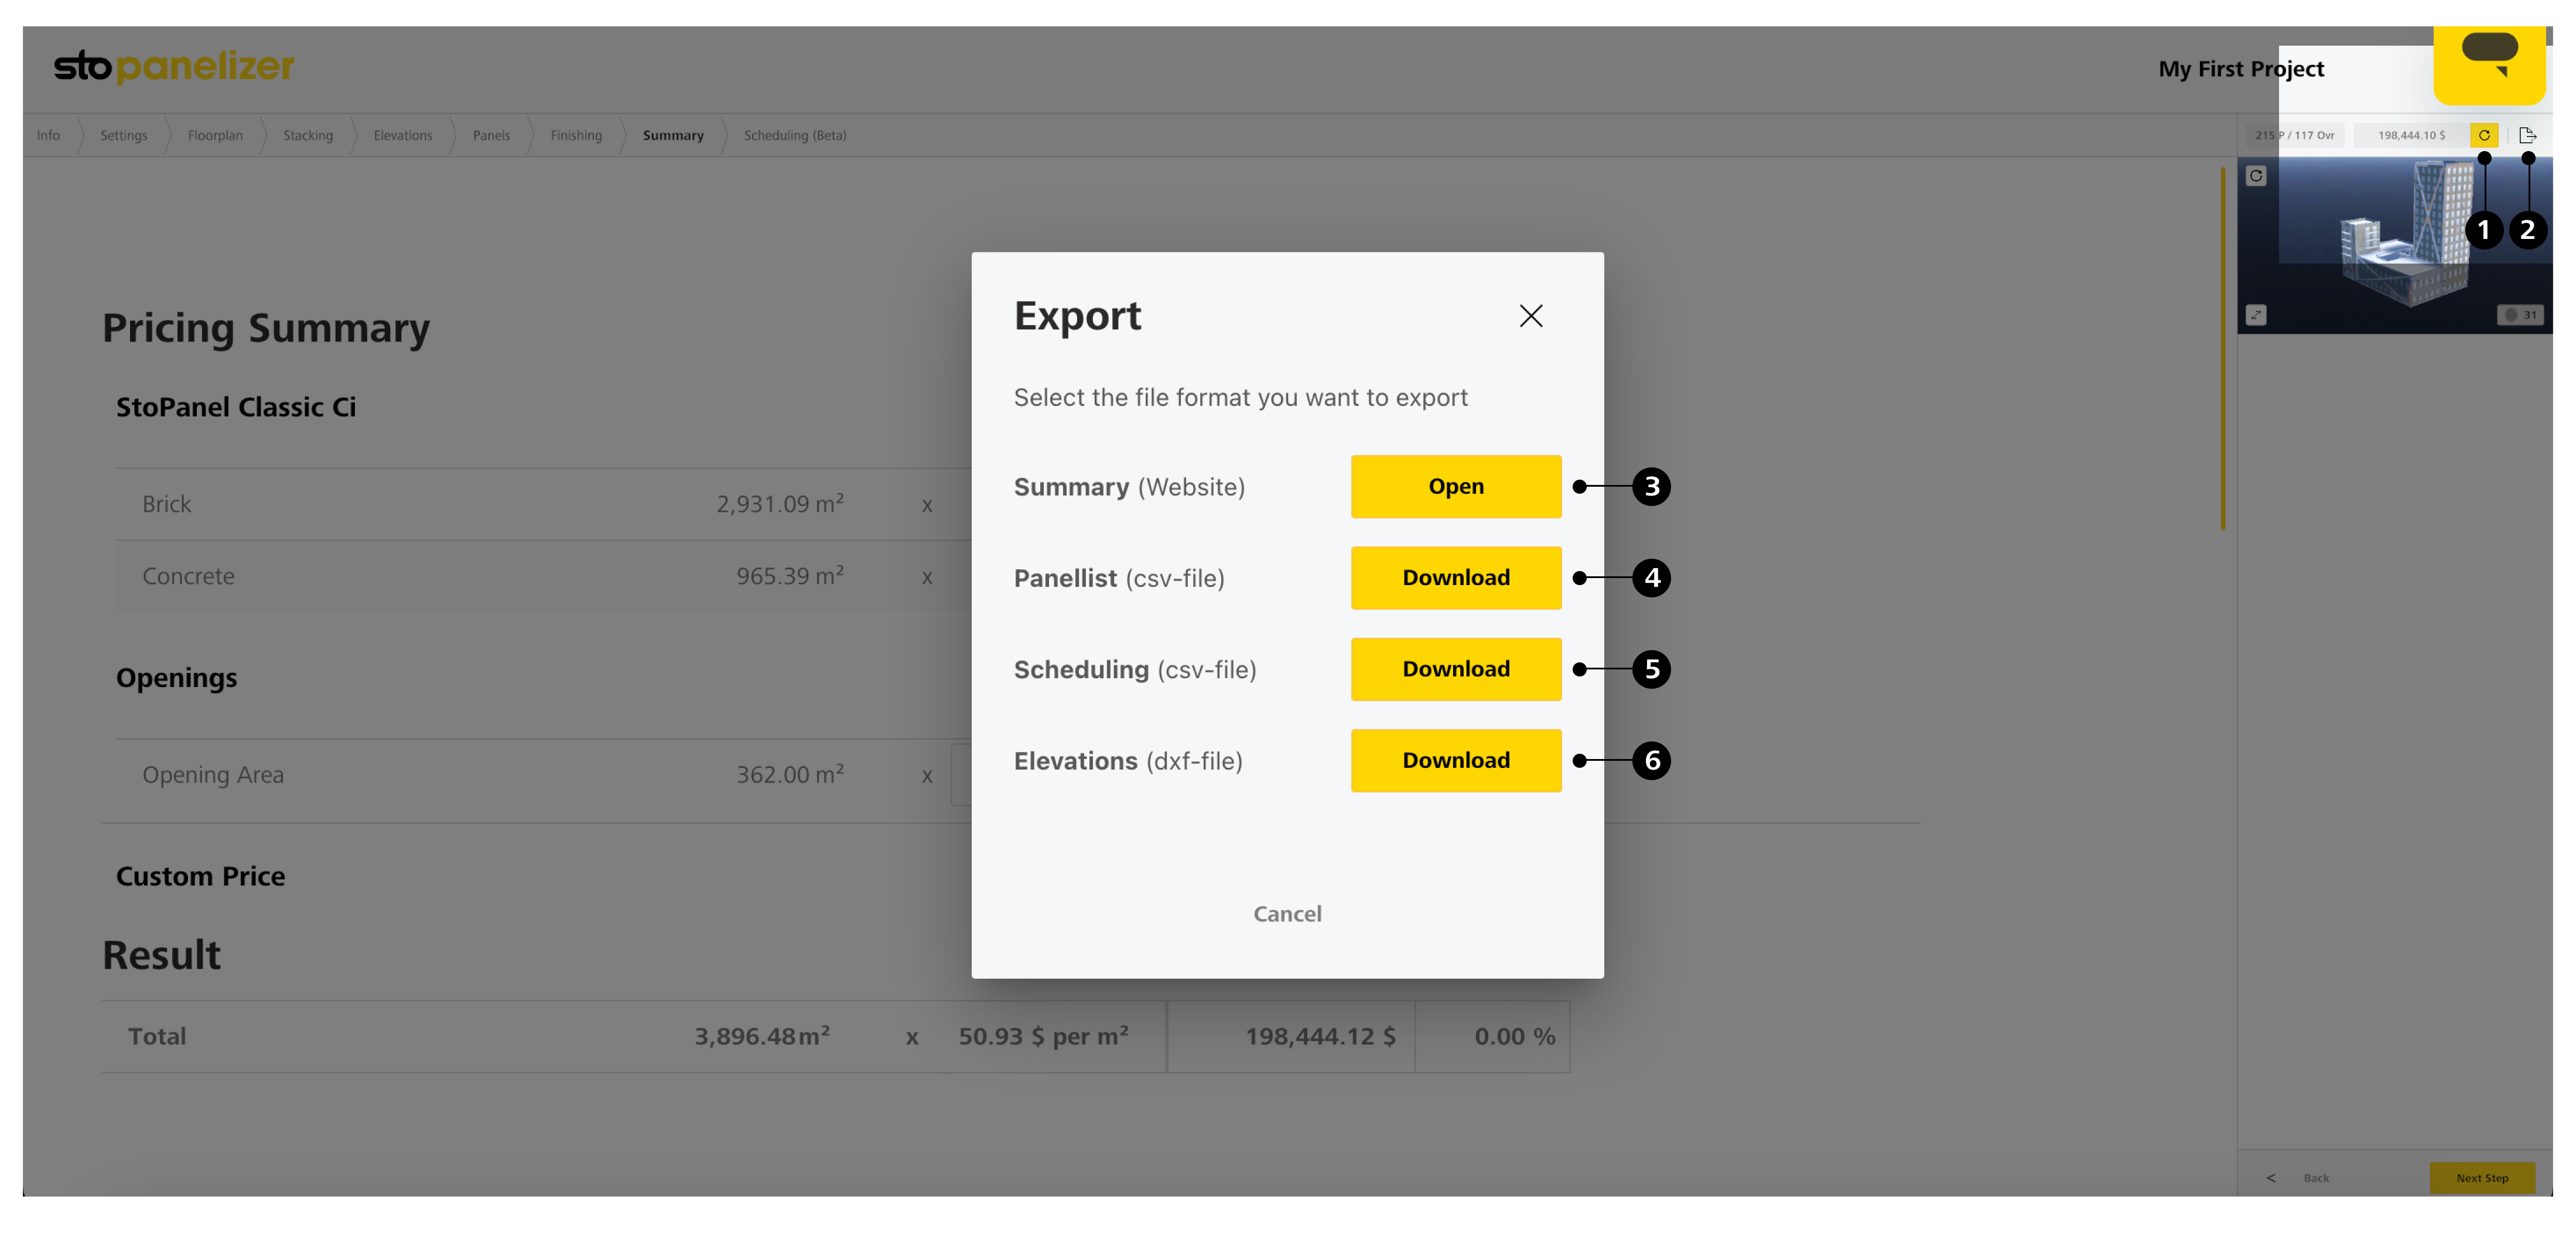Click the Opening Area row label

213,775
